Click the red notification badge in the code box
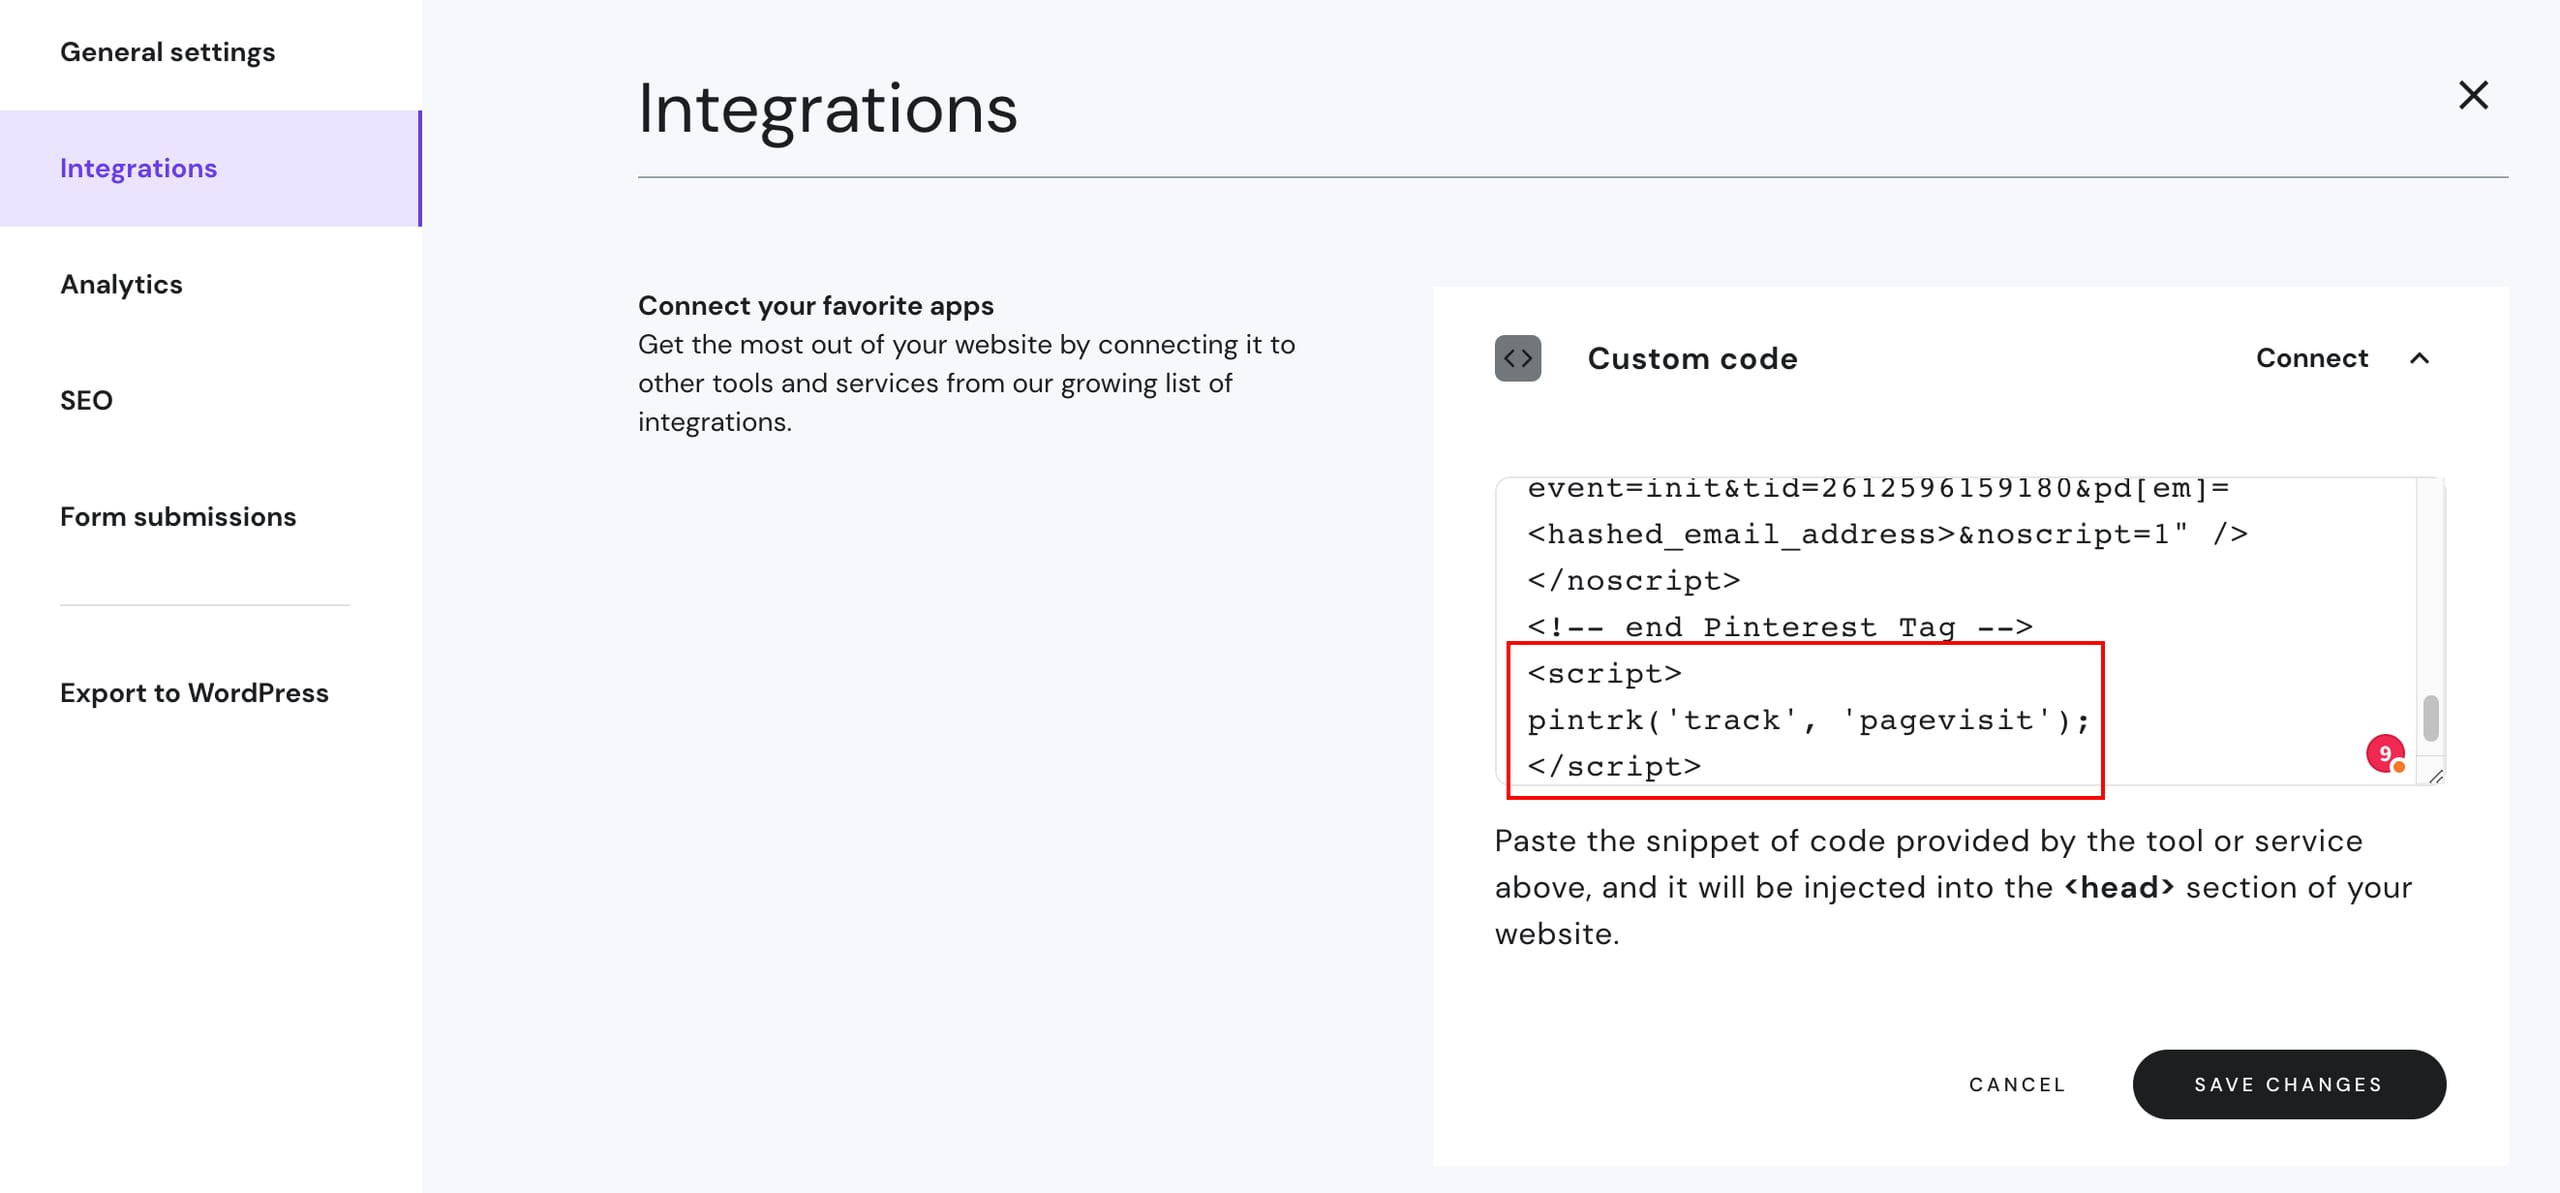This screenshot has width=2560, height=1193. tap(2385, 753)
